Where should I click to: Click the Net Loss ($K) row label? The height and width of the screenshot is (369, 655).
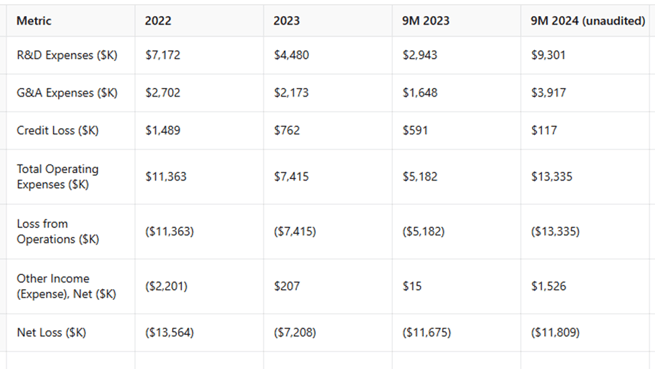click(x=51, y=332)
